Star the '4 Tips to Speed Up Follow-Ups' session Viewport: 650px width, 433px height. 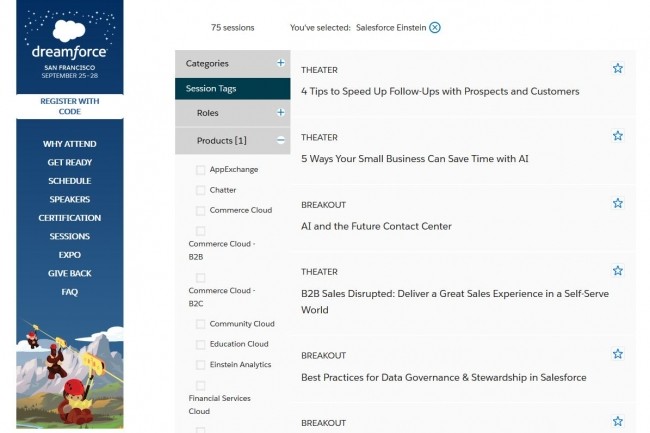pyautogui.click(x=617, y=68)
